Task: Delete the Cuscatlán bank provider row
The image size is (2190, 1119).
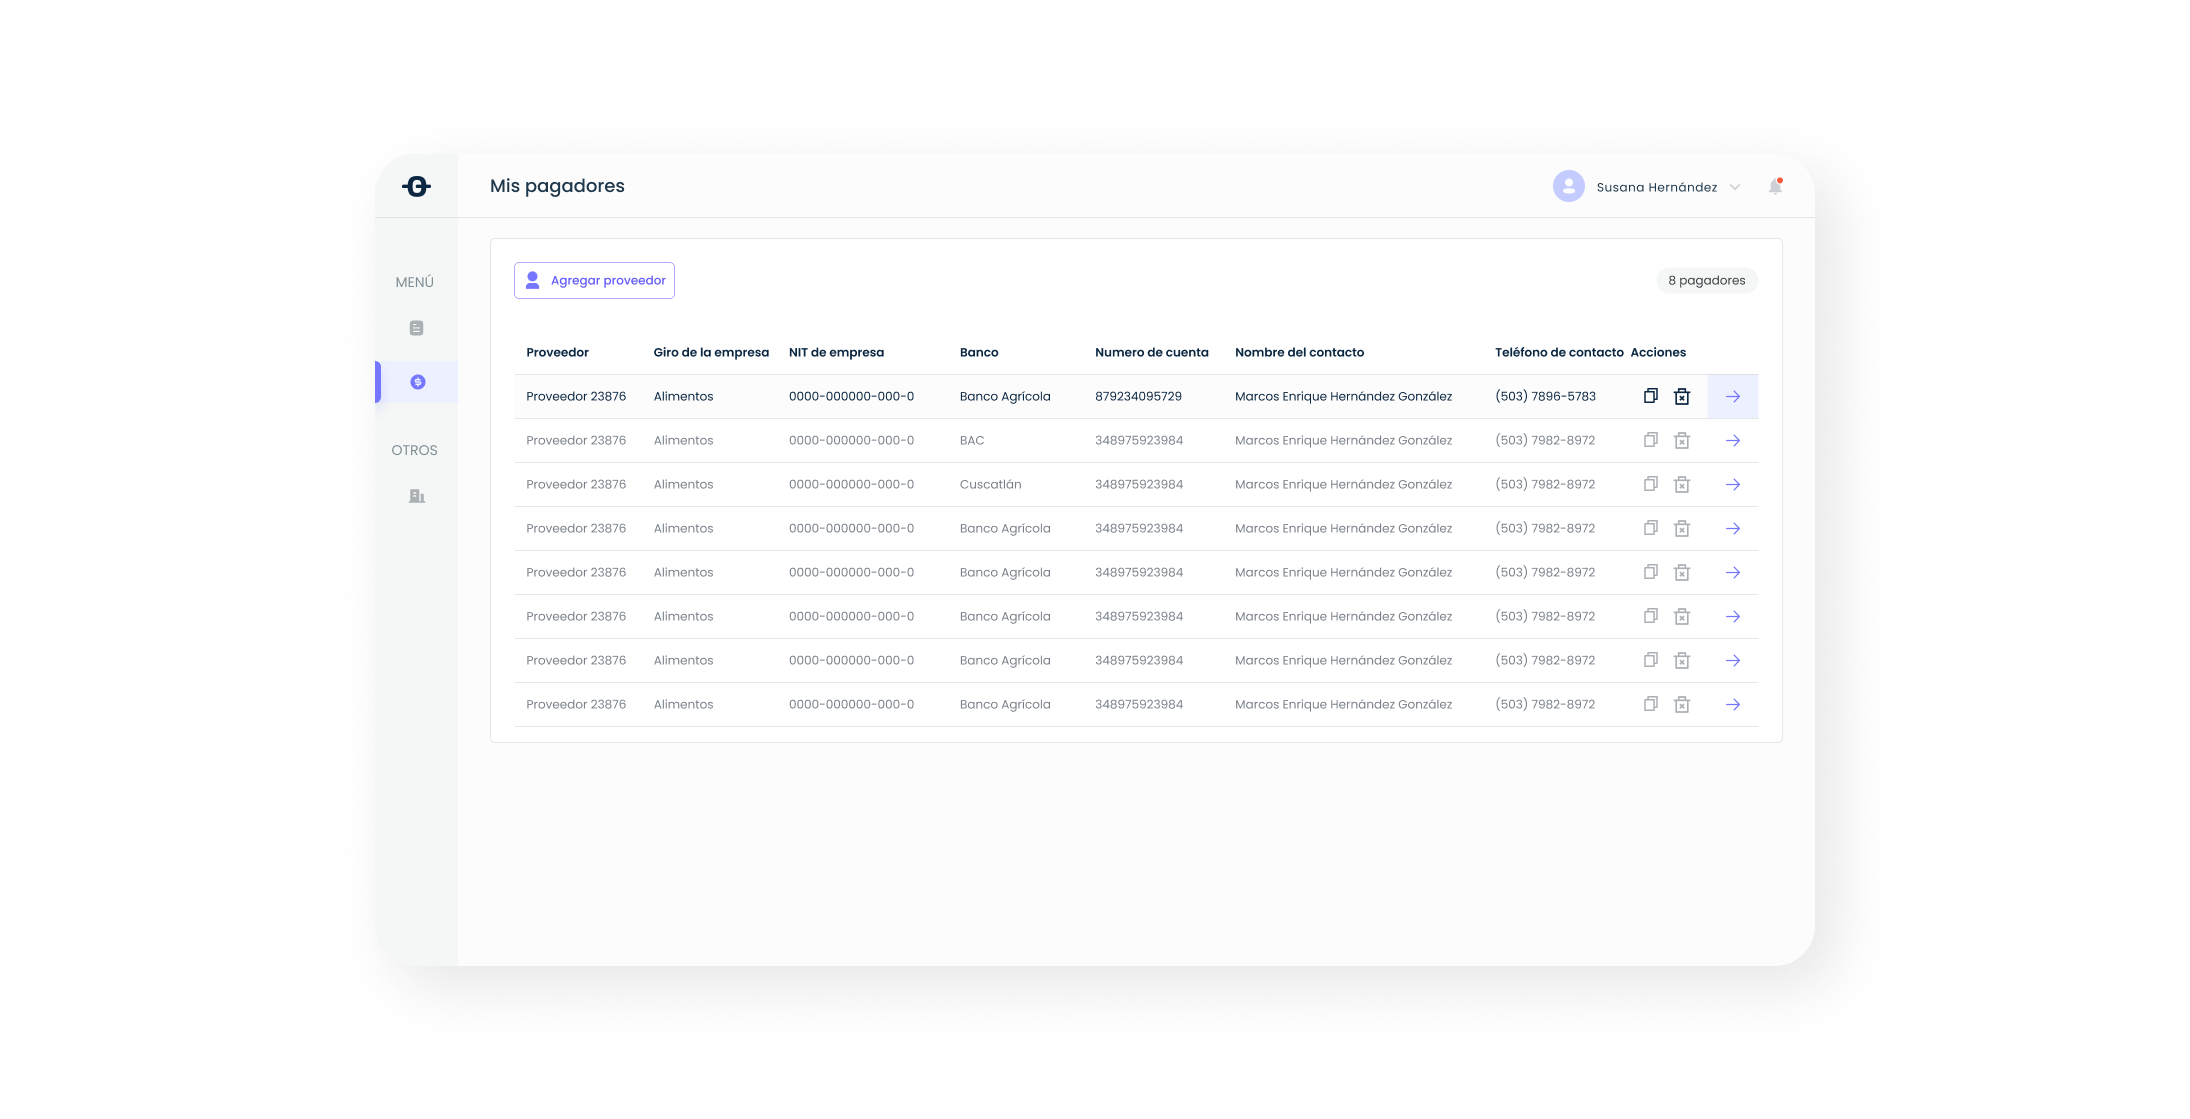Action: point(1682,485)
